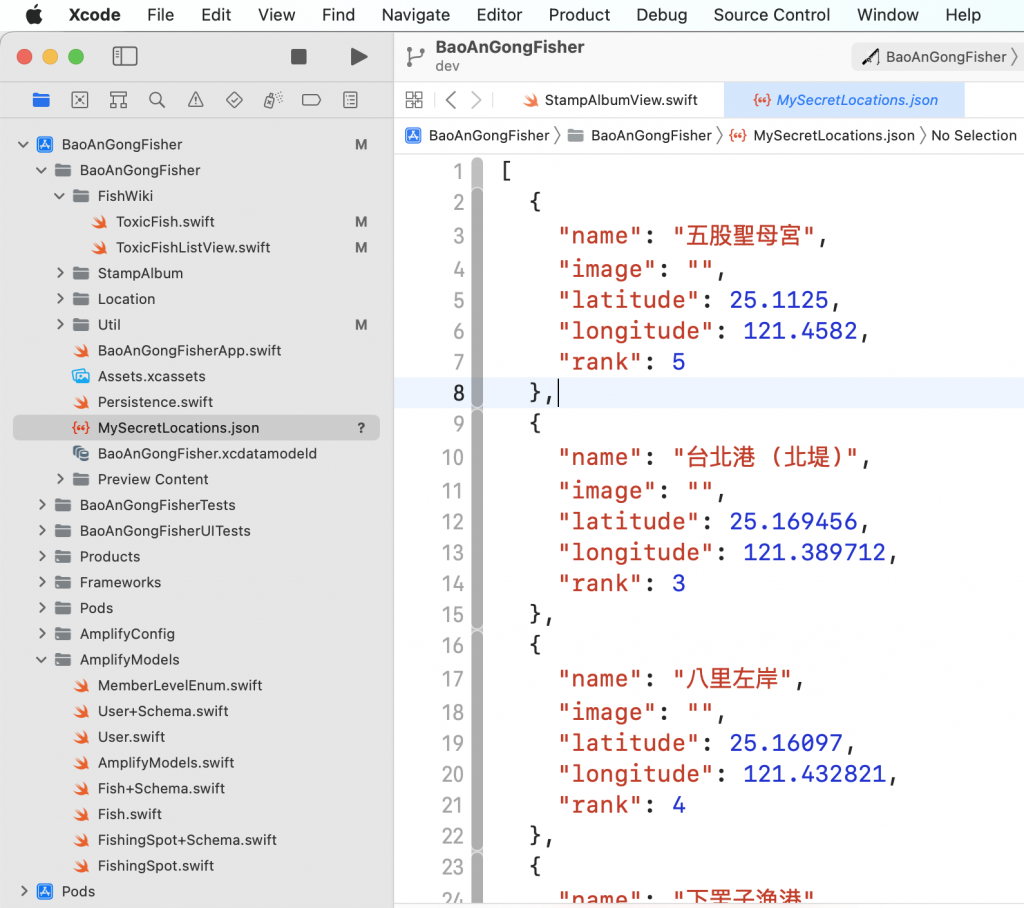Screen dimensions: 1024x908
Task: Open the Issue navigator warning icon
Action: click(x=195, y=100)
